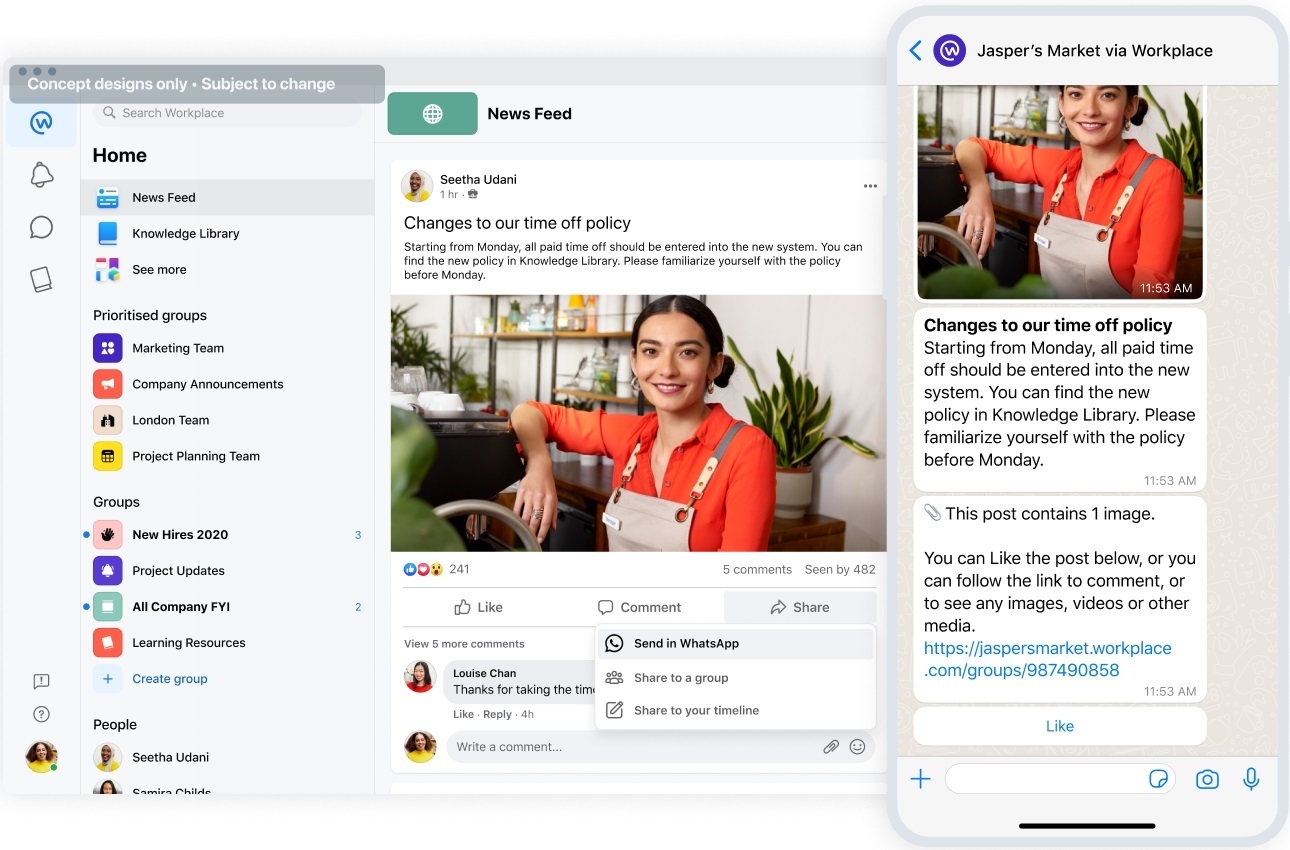
Task: Open chat bubble icon in the left rail
Action: point(41,227)
